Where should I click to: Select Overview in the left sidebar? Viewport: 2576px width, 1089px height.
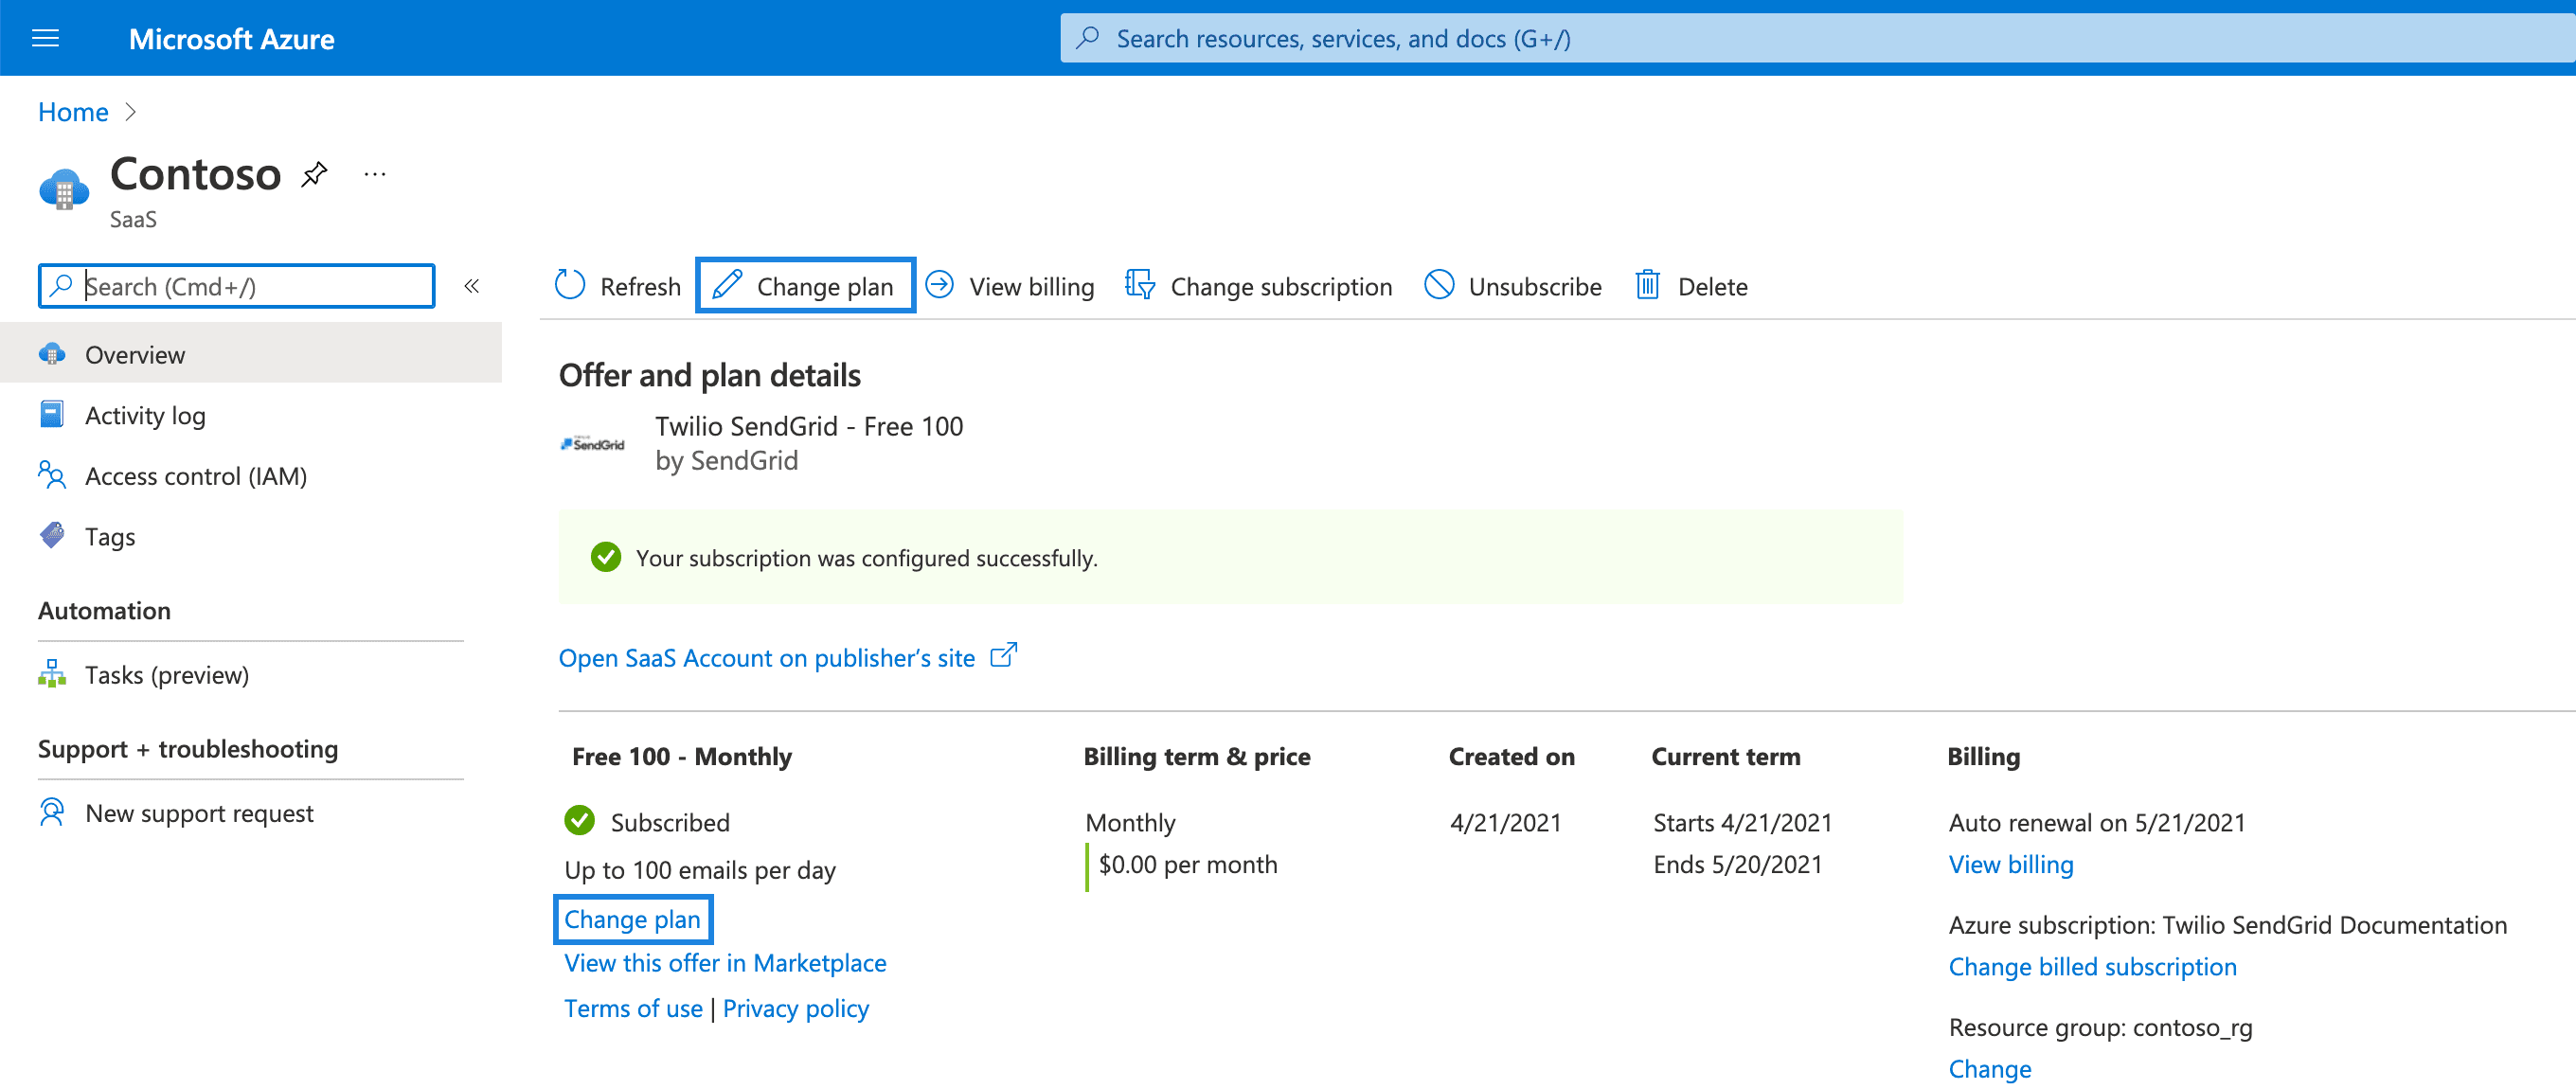coord(135,354)
